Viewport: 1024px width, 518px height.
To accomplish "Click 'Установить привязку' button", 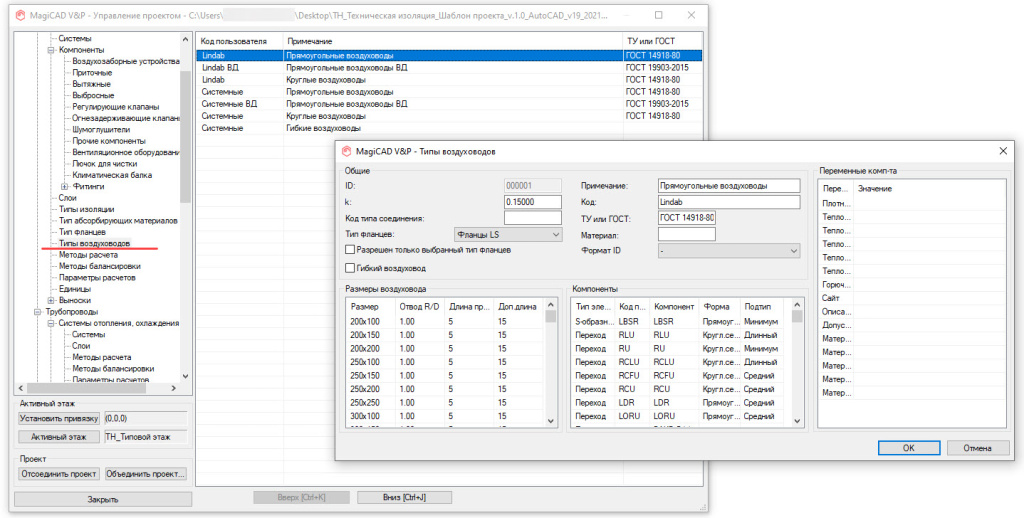I will (58, 418).
